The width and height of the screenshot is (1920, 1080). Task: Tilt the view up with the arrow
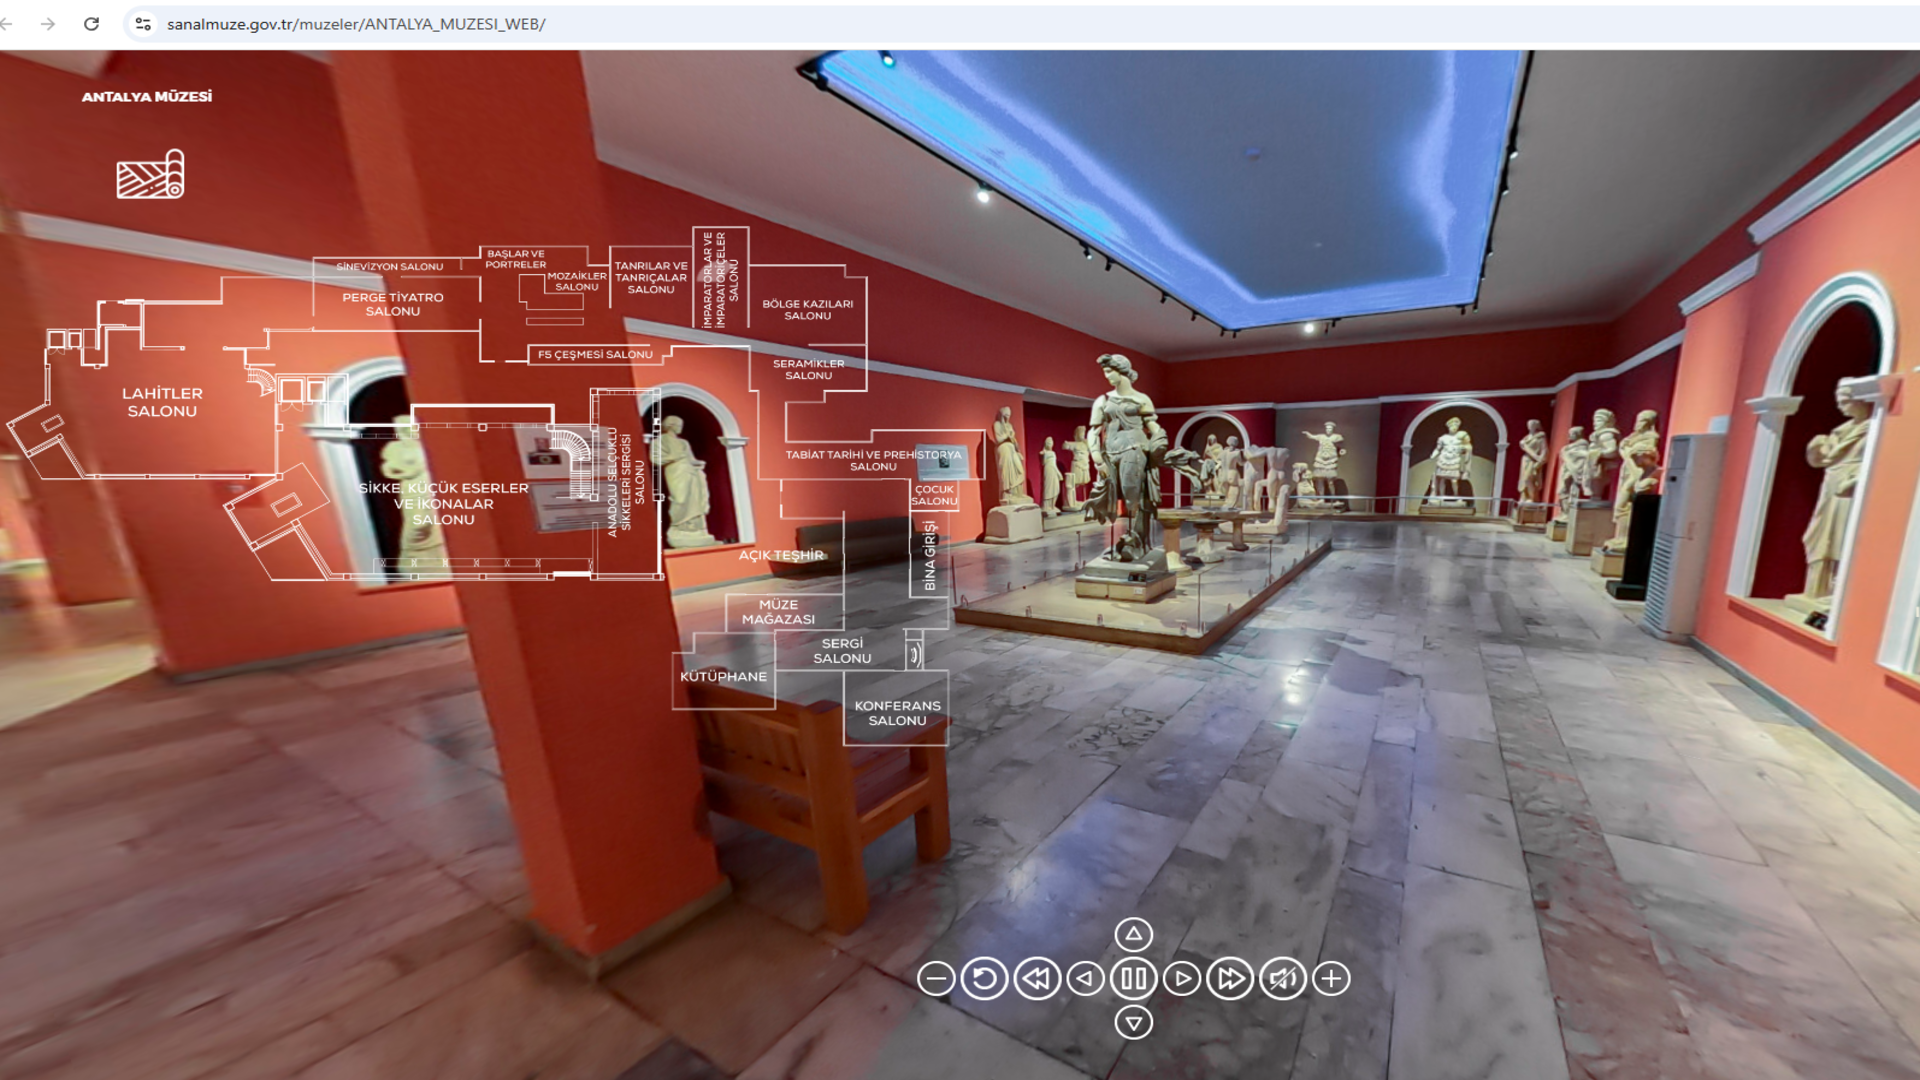point(1133,934)
